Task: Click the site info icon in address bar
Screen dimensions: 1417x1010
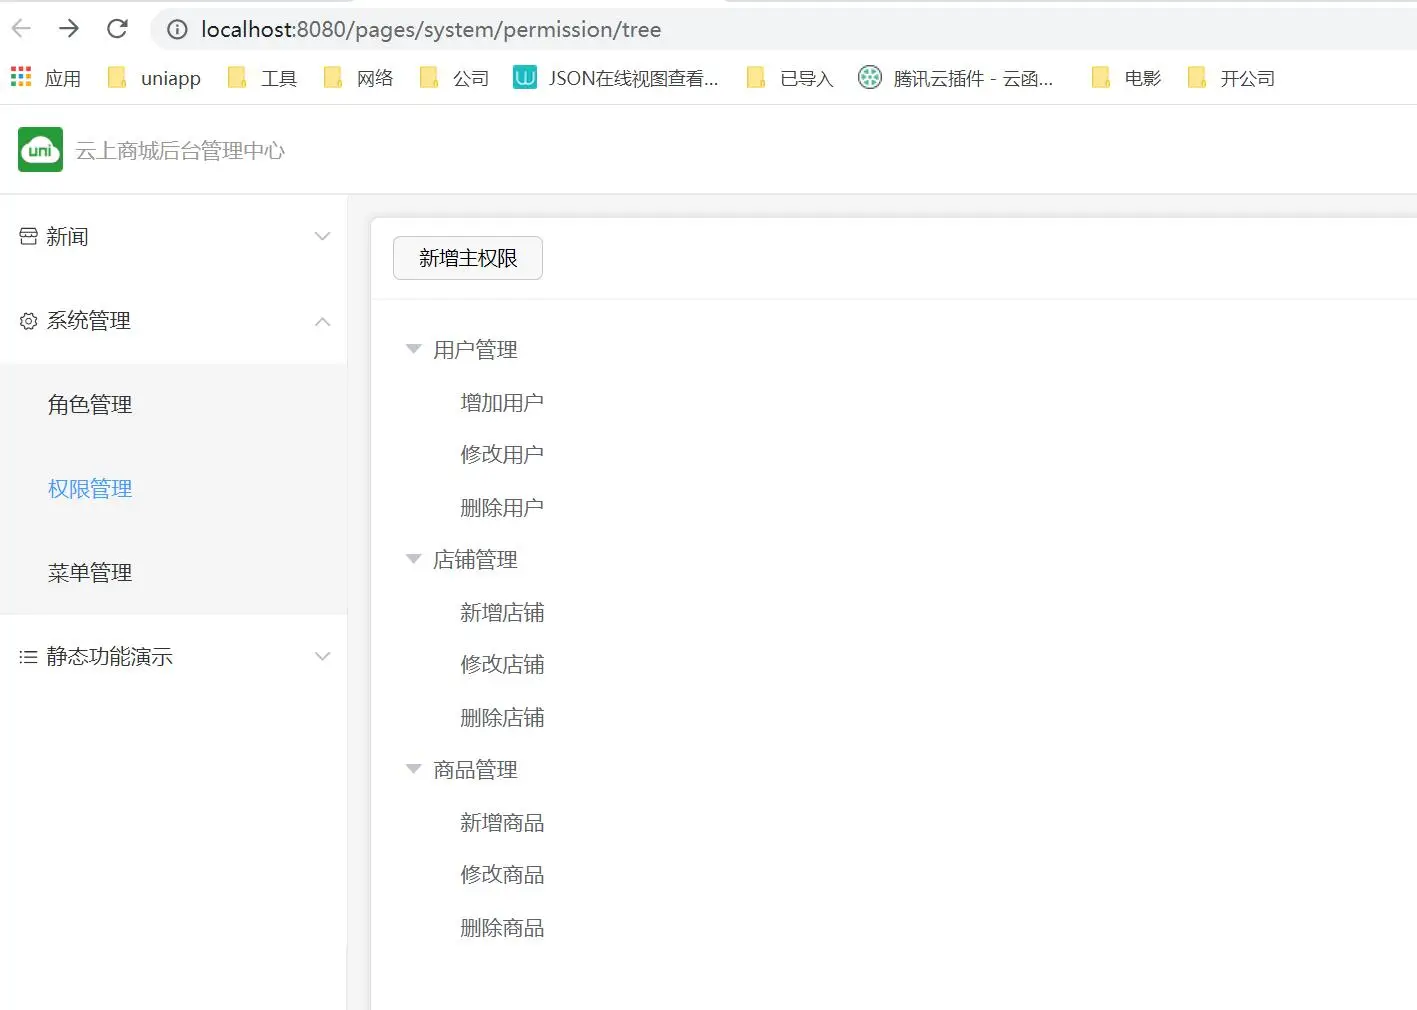Action: pos(177,30)
